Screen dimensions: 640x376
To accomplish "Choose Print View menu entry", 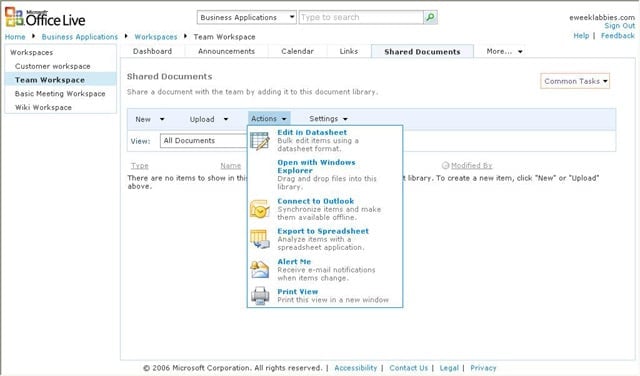I will pyautogui.click(x=325, y=296).
